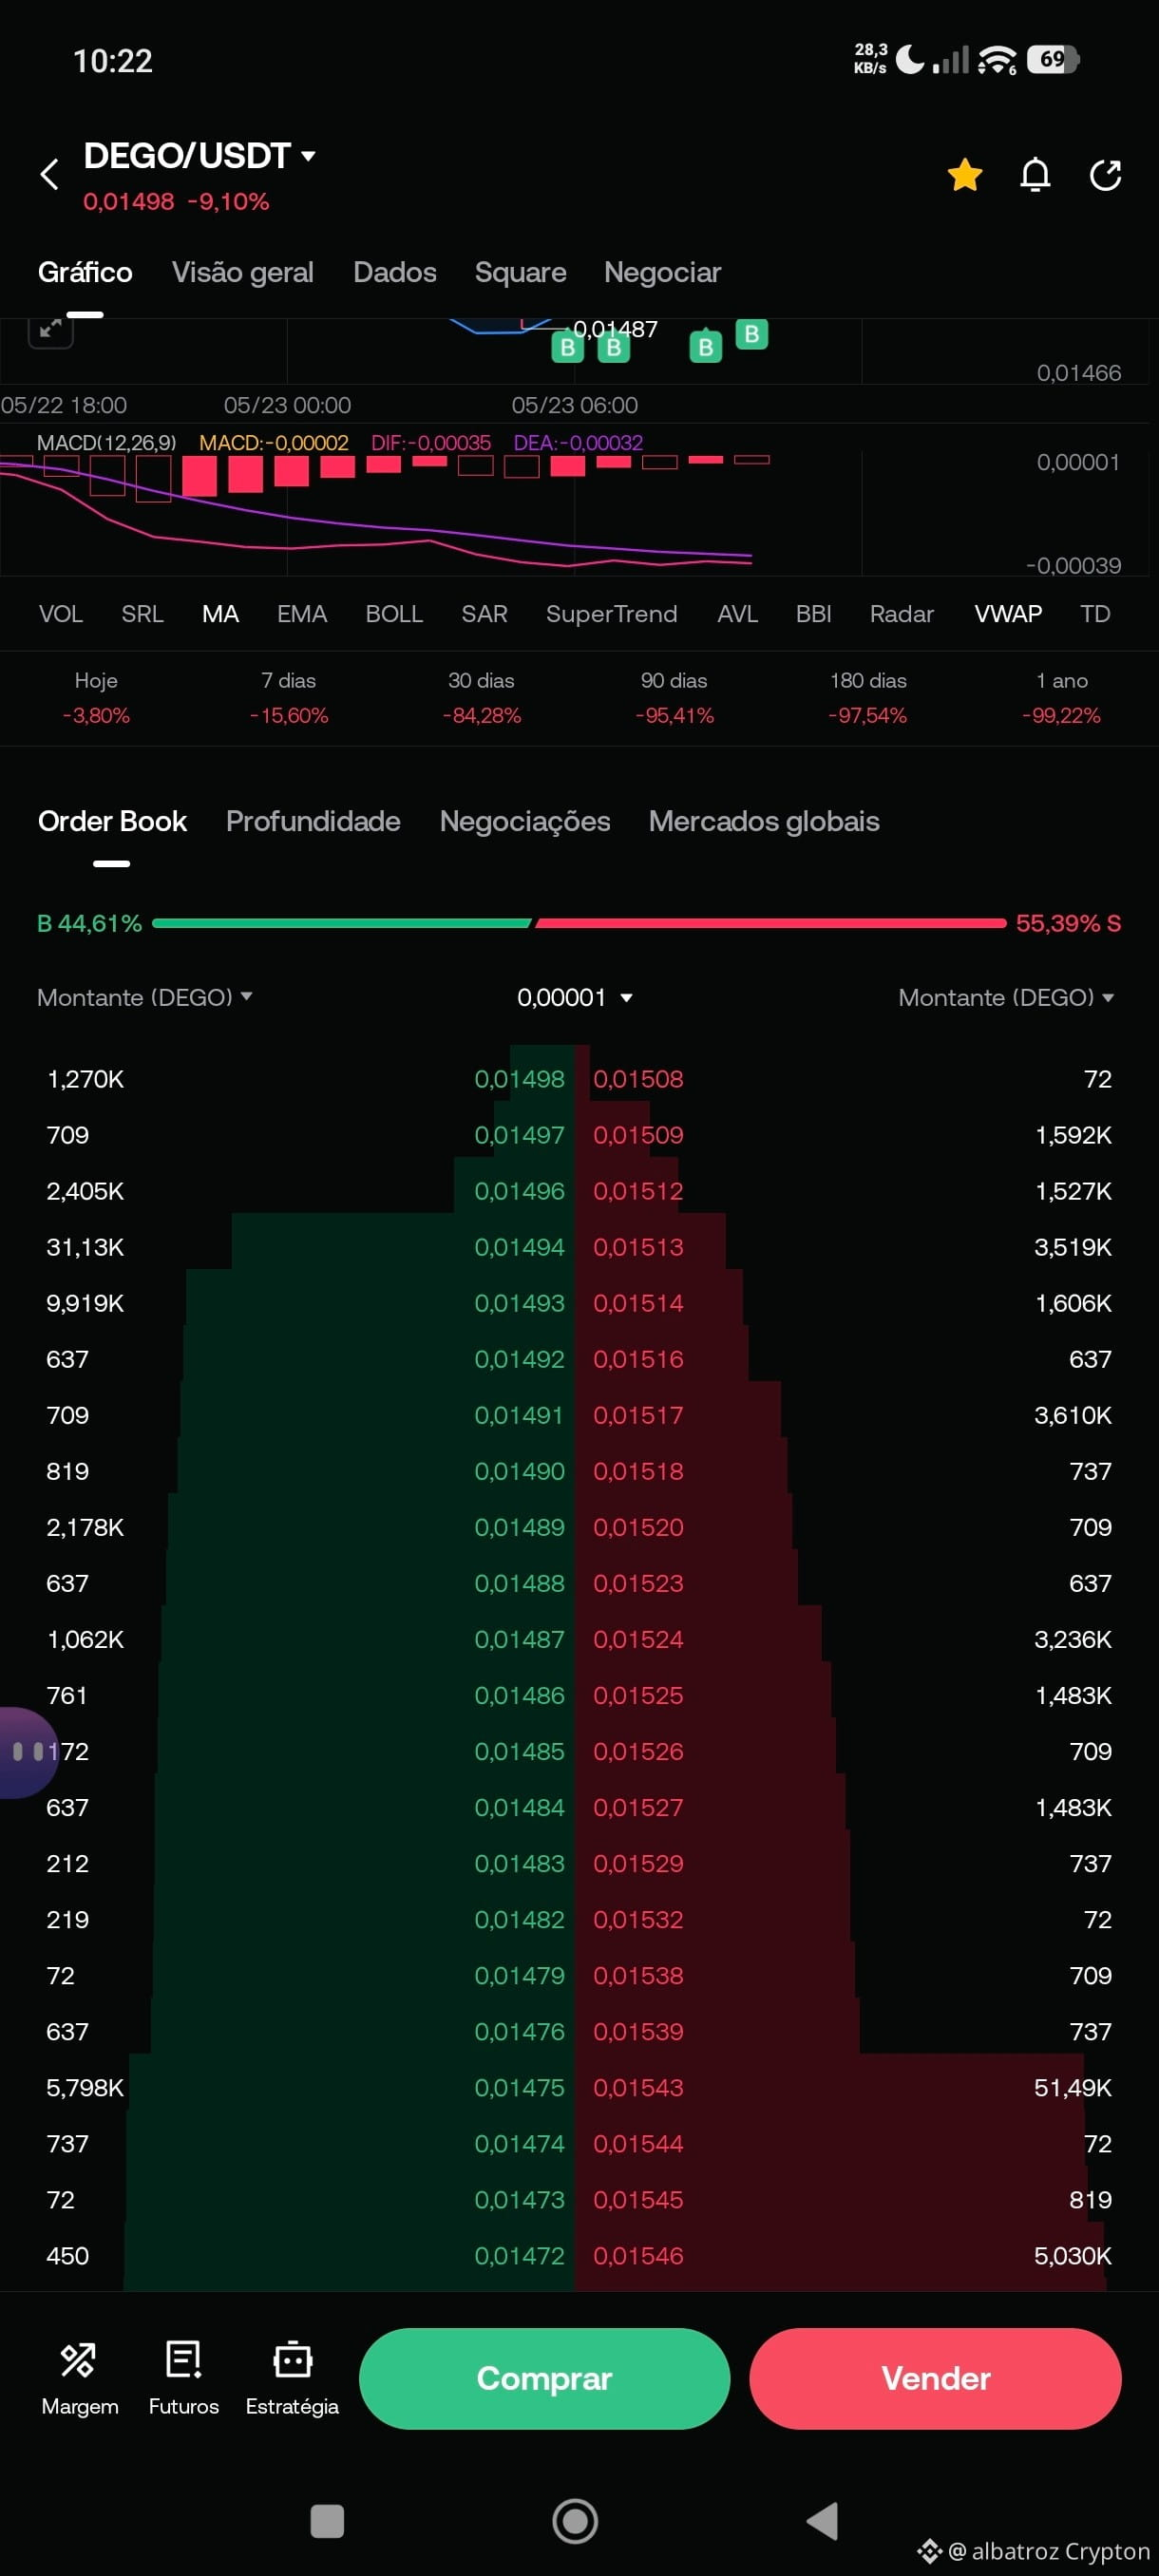Go back with the left arrow icon

click(49, 174)
